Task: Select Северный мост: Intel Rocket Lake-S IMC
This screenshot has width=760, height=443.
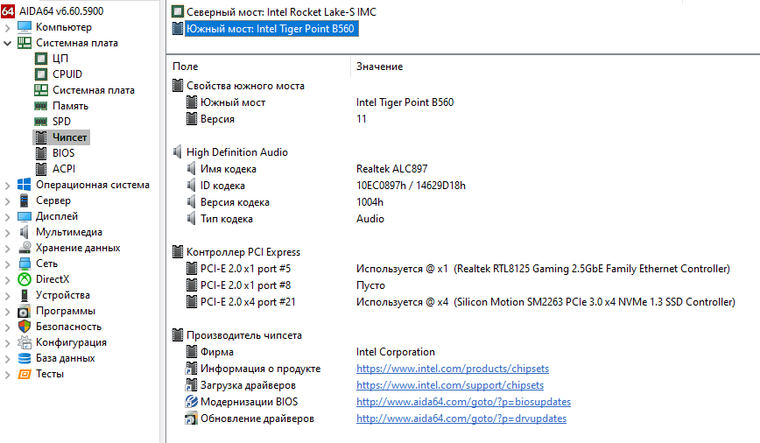Action: click(x=281, y=12)
